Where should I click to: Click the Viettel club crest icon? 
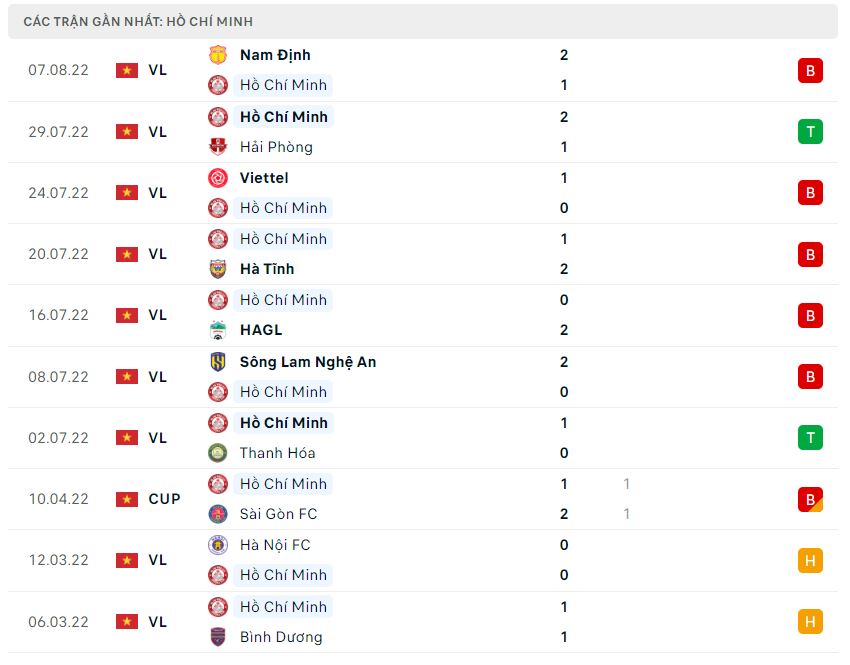(217, 178)
